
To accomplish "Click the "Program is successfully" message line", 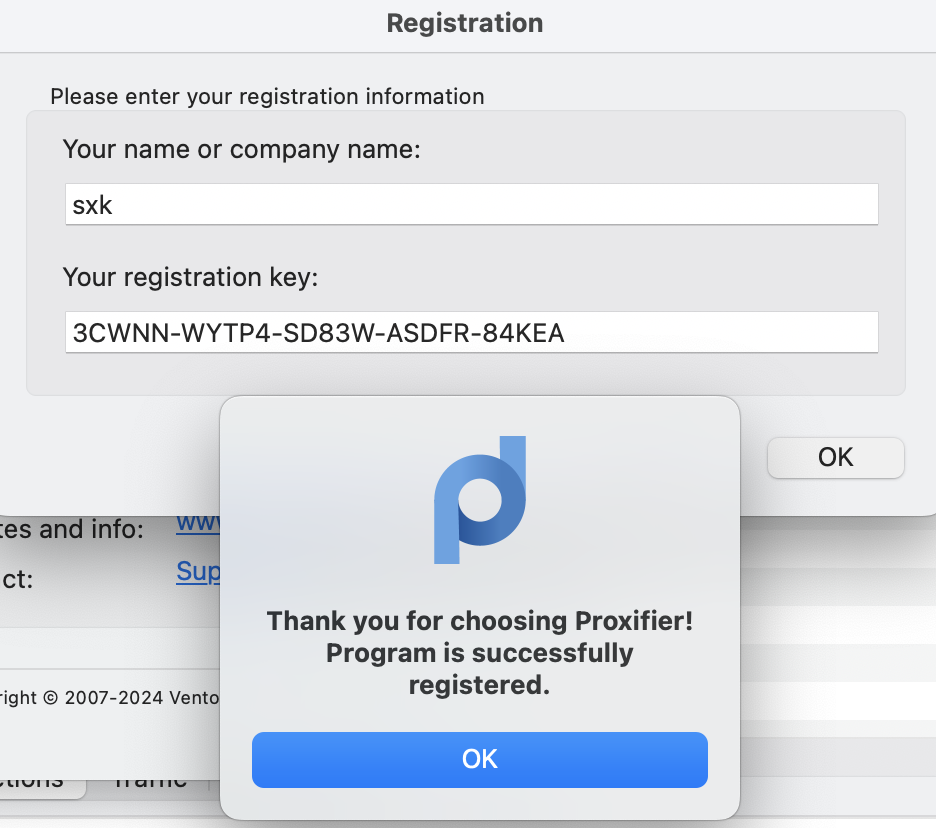I will tap(479, 653).
